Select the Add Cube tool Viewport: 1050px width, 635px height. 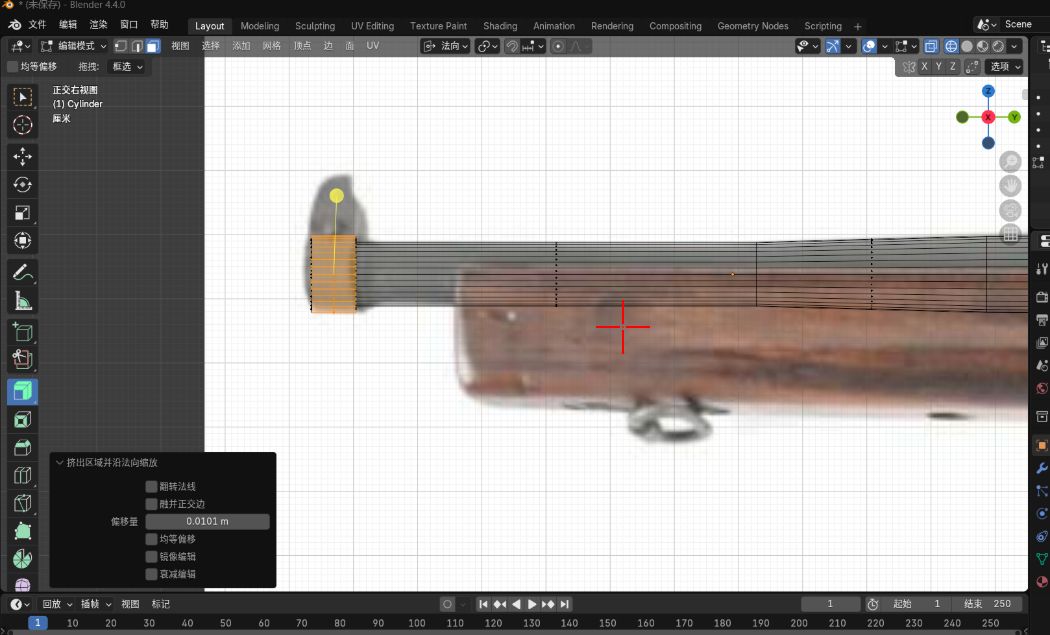click(22, 332)
